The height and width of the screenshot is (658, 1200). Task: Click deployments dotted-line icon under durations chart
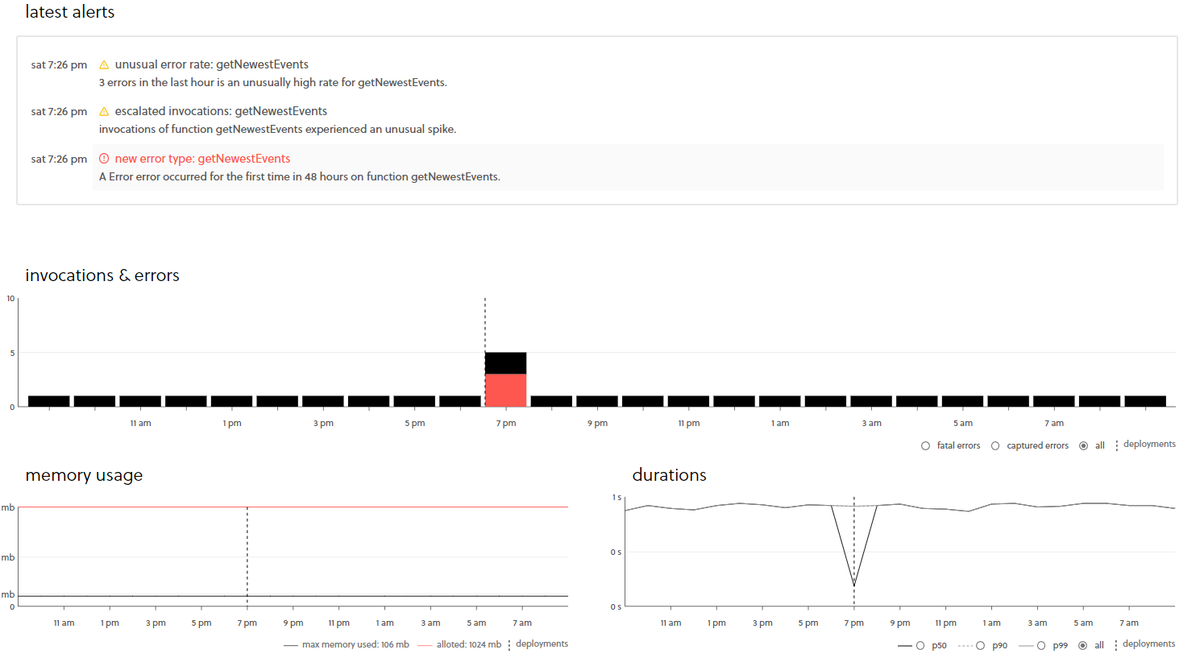1116,645
